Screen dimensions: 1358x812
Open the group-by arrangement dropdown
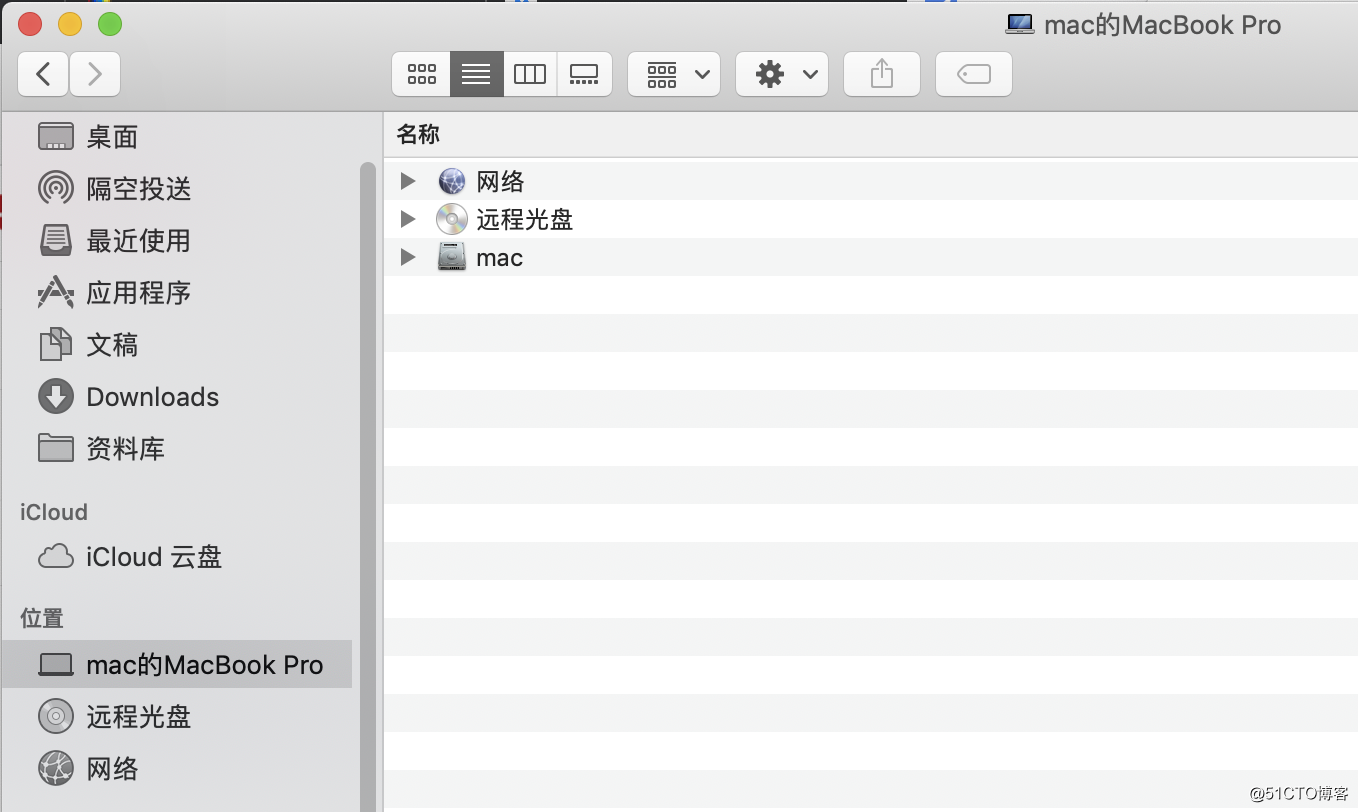pos(674,74)
